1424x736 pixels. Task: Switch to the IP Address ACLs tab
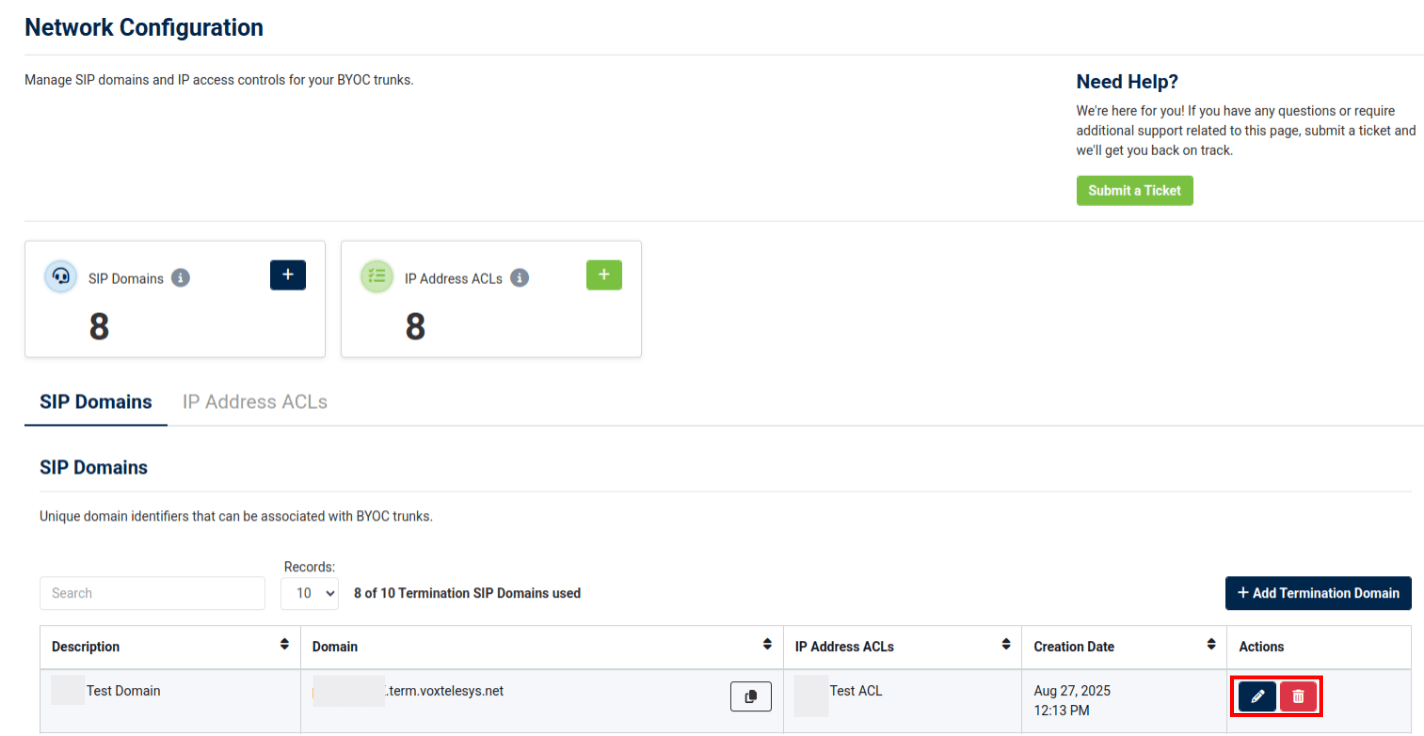pyautogui.click(x=255, y=402)
